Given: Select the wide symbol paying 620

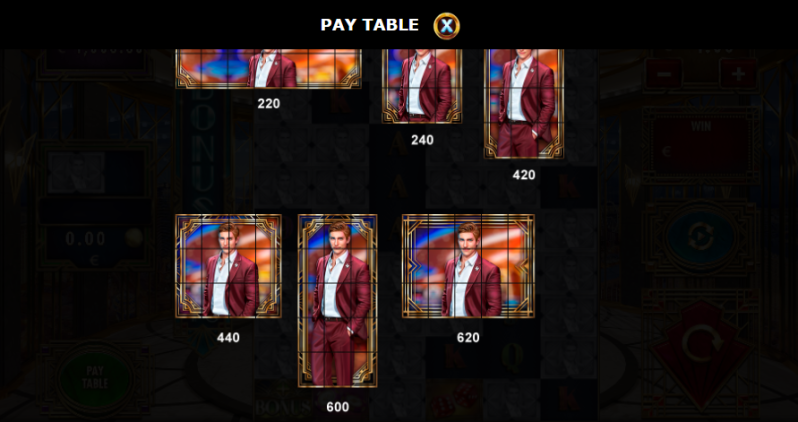Looking at the screenshot, I should [x=468, y=266].
